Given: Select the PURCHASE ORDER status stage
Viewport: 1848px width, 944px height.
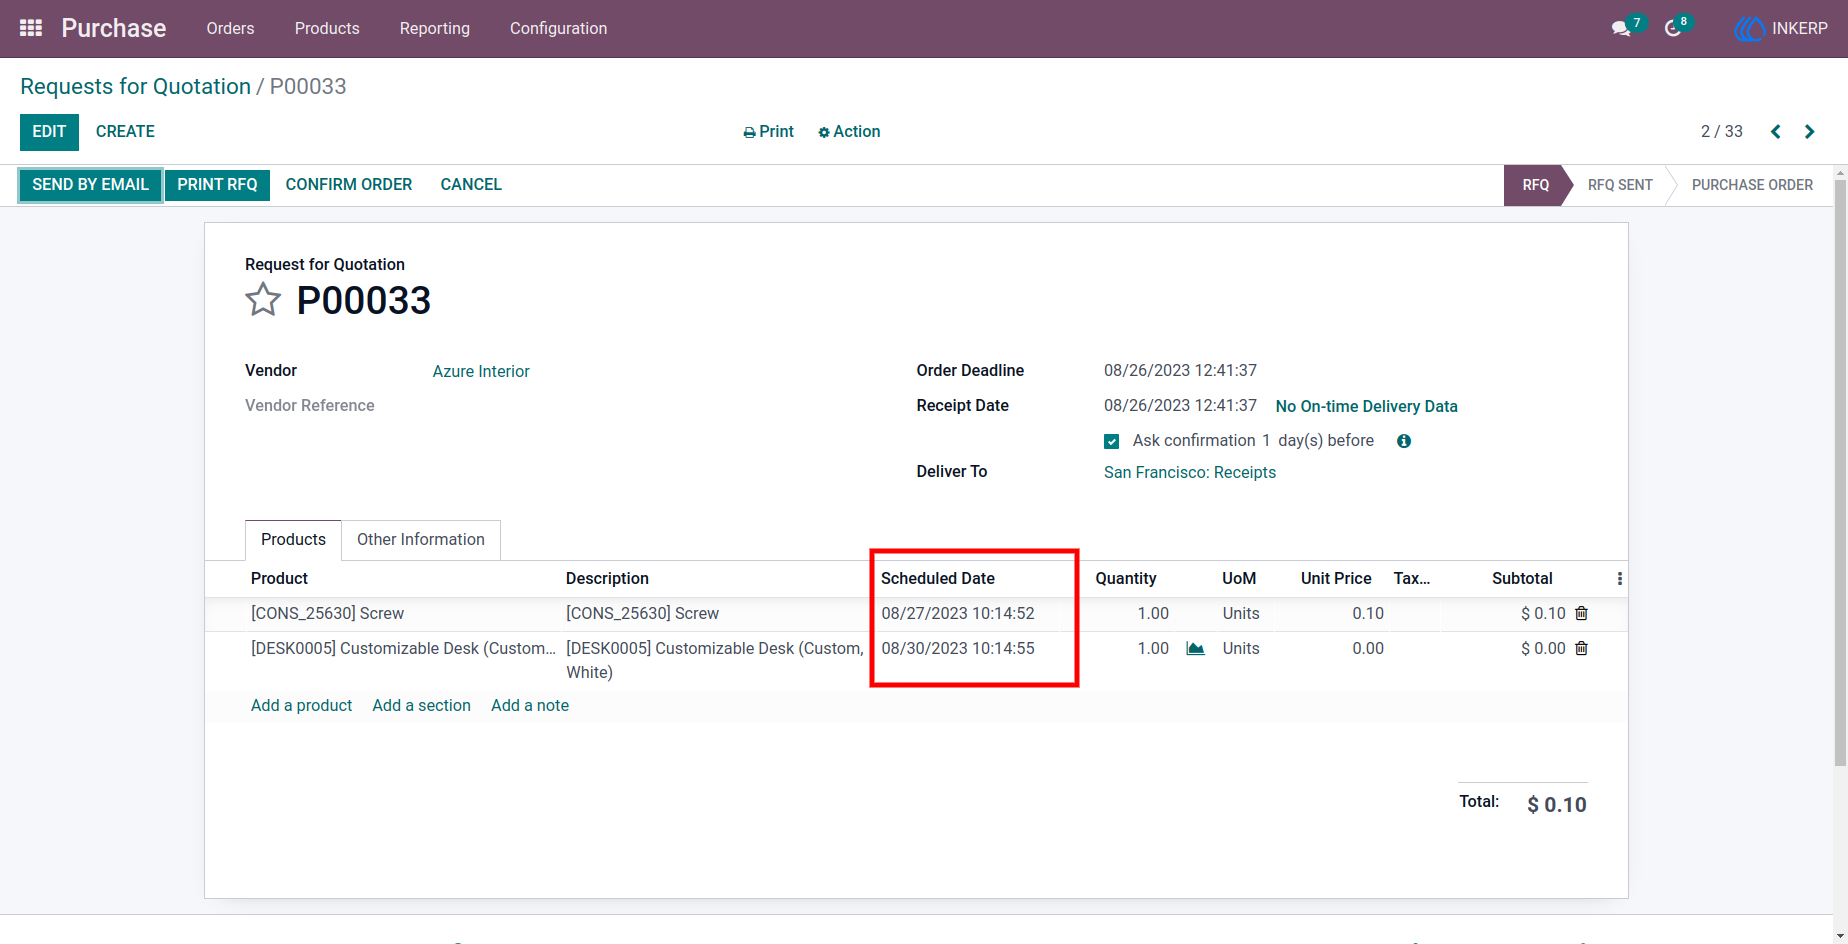Looking at the screenshot, I should [1752, 186].
